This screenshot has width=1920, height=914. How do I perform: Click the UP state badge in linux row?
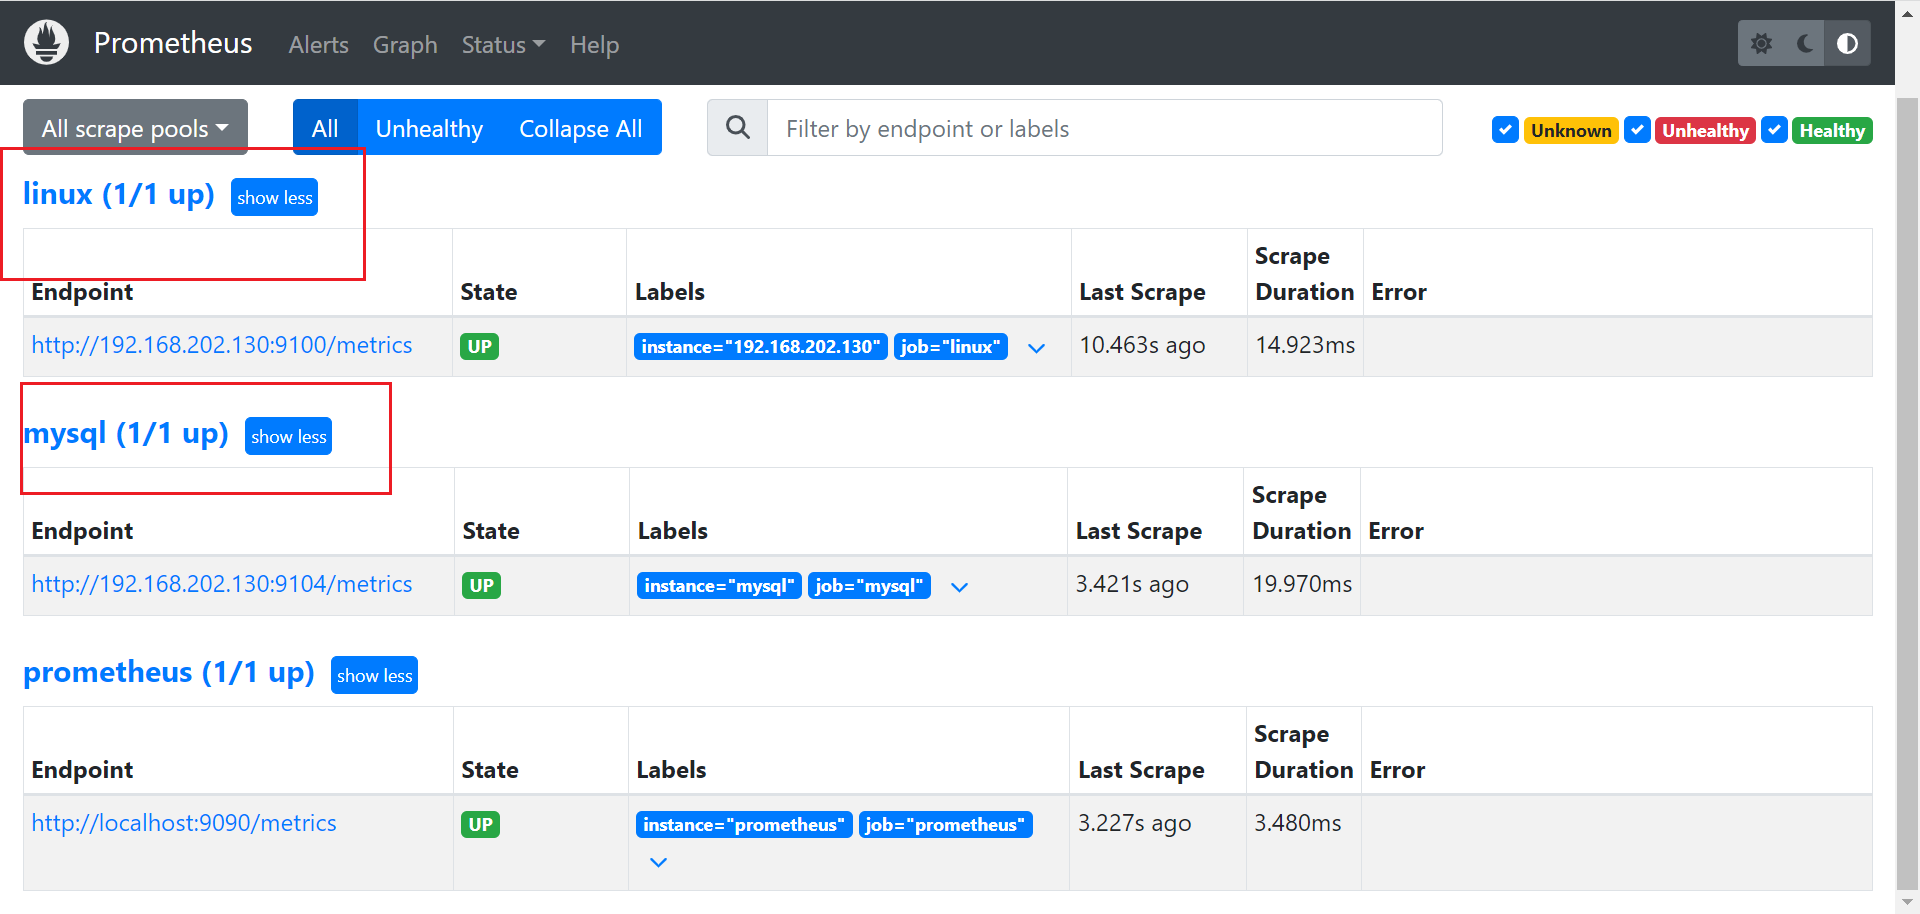[x=480, y=347]
